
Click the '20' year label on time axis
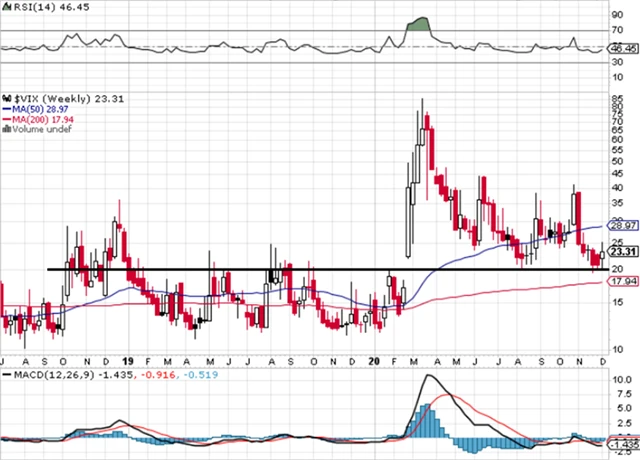click(x=373, y=359)
